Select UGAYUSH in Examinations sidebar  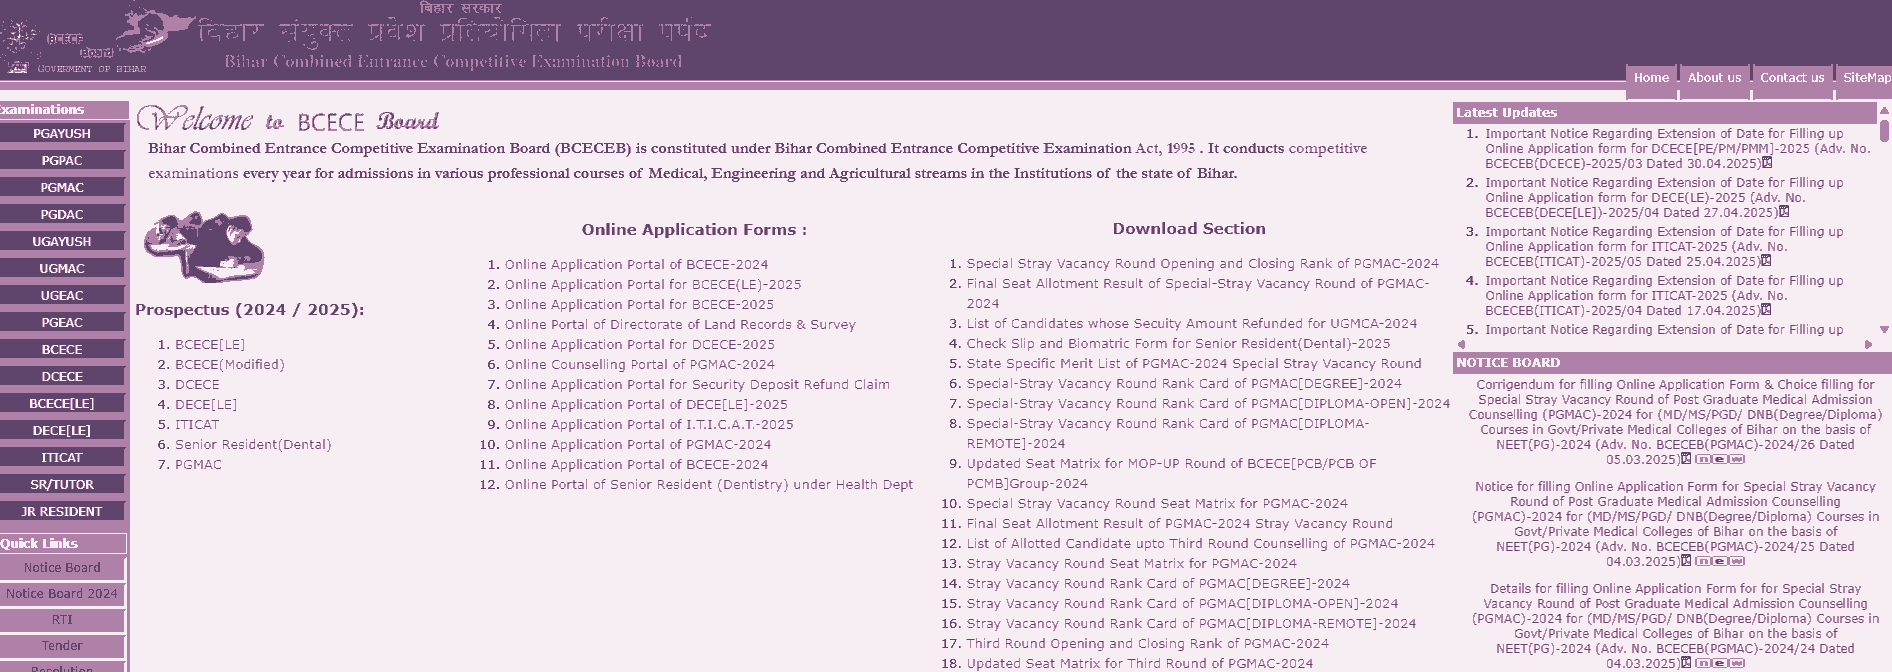tap(62, 241)
